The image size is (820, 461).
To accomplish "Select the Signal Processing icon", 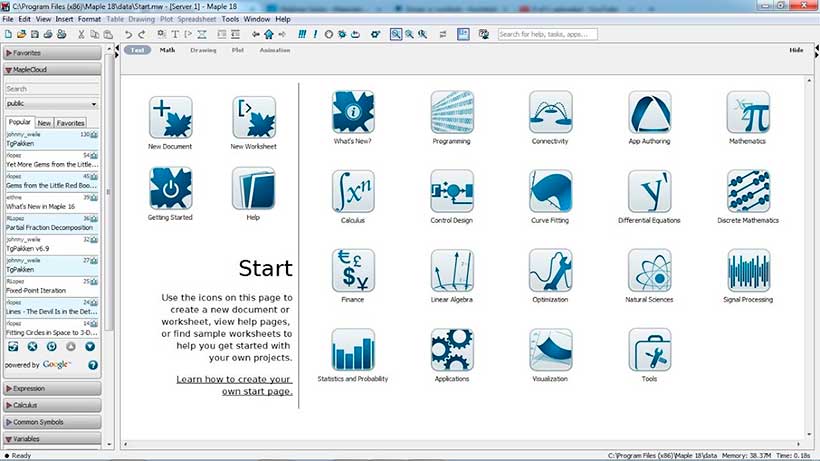I will 749,270.
